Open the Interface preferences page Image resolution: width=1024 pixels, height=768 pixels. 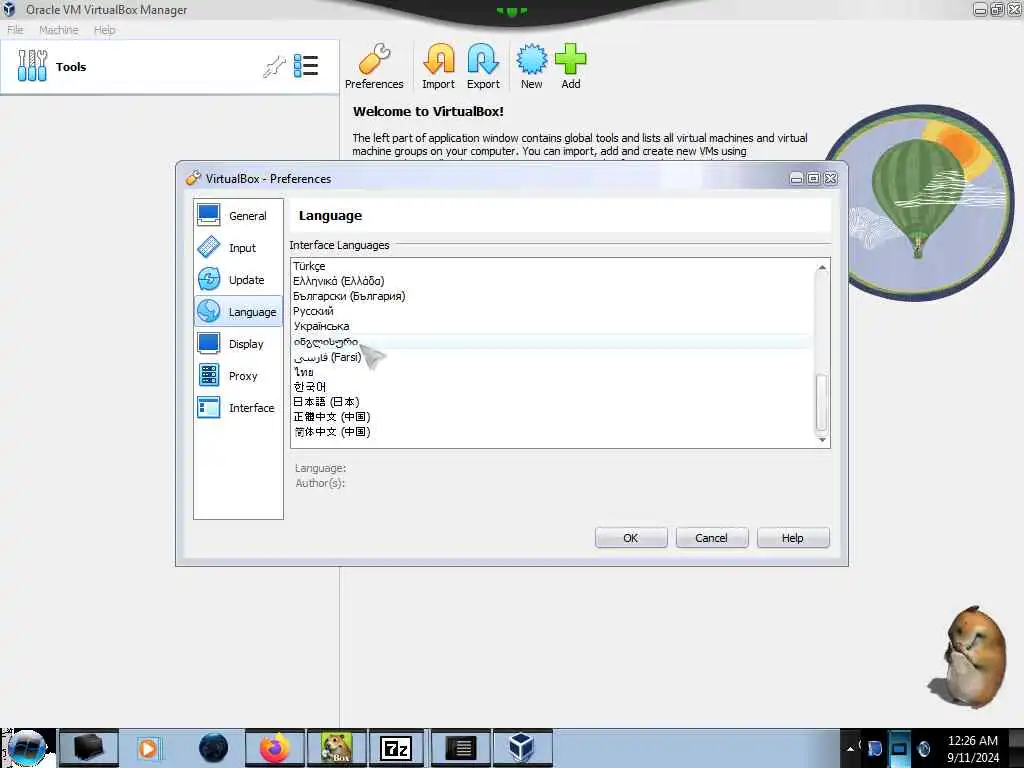(x=238, y=408)
